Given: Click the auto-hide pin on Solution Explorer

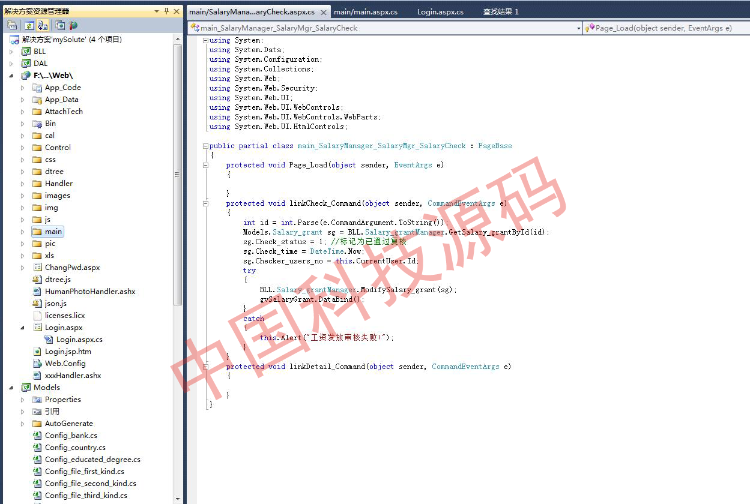Looking at the screenshot, I should 166,11.
